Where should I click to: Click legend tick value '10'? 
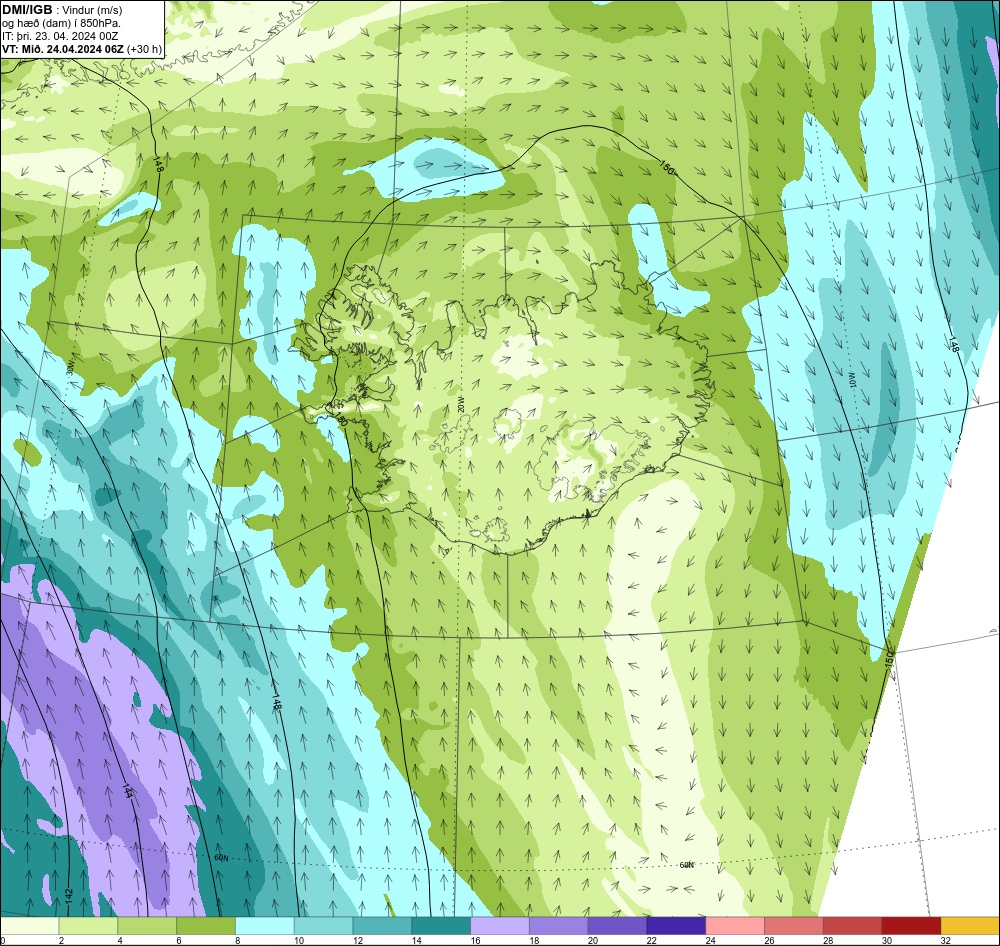[x=299, y=940]
